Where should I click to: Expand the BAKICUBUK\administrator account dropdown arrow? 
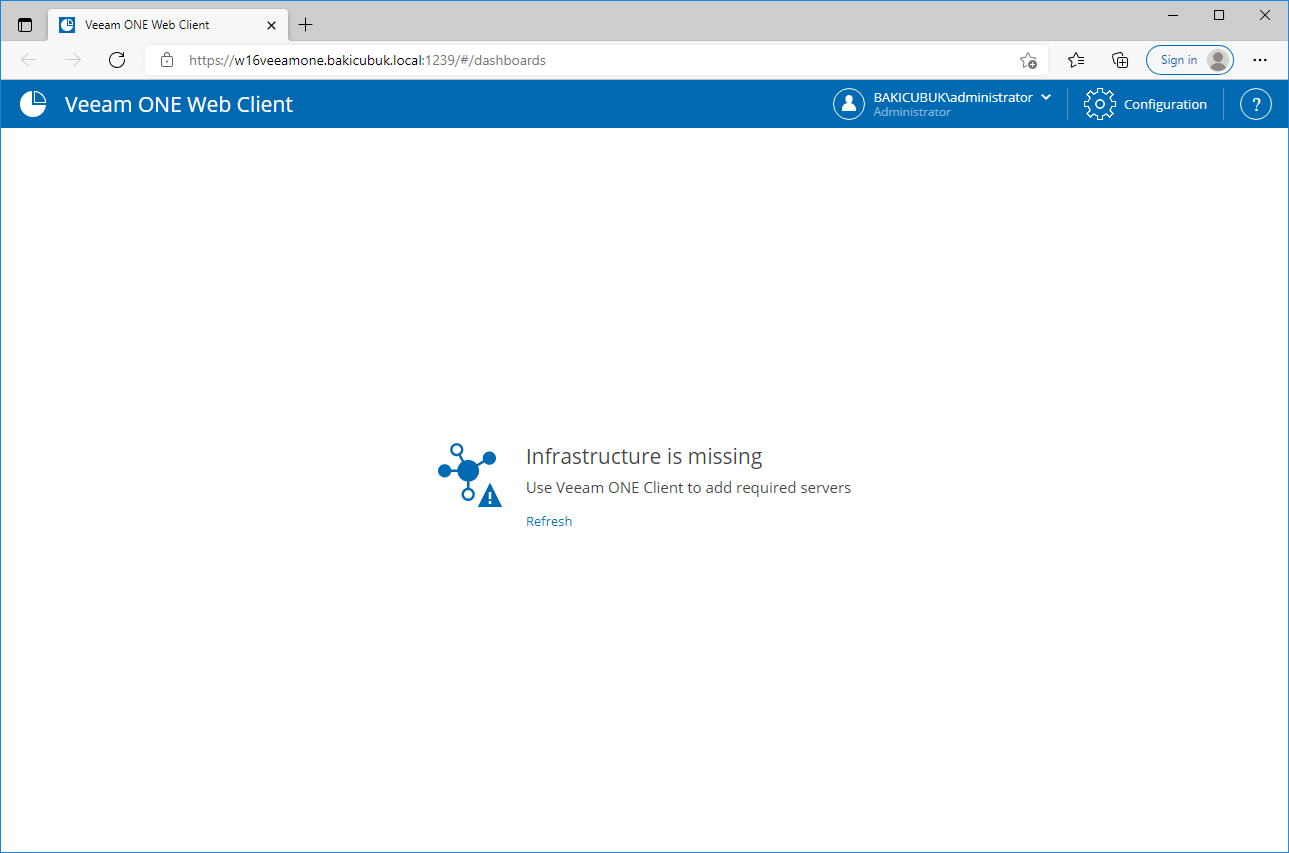point(1046,97)
